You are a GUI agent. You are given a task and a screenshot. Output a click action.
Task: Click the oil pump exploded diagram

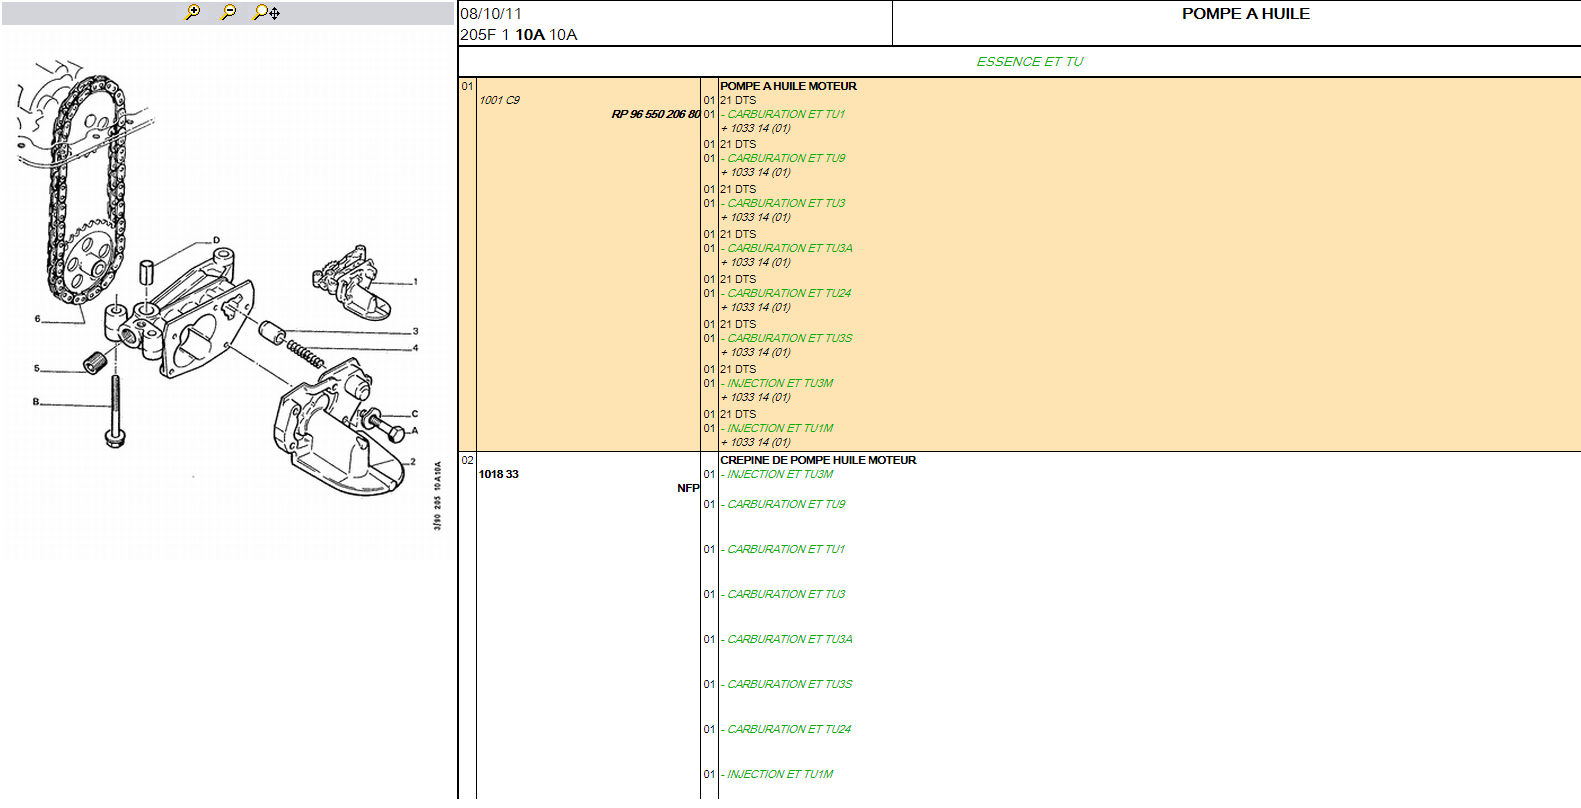pyautogui.click(x=228, y=290)
